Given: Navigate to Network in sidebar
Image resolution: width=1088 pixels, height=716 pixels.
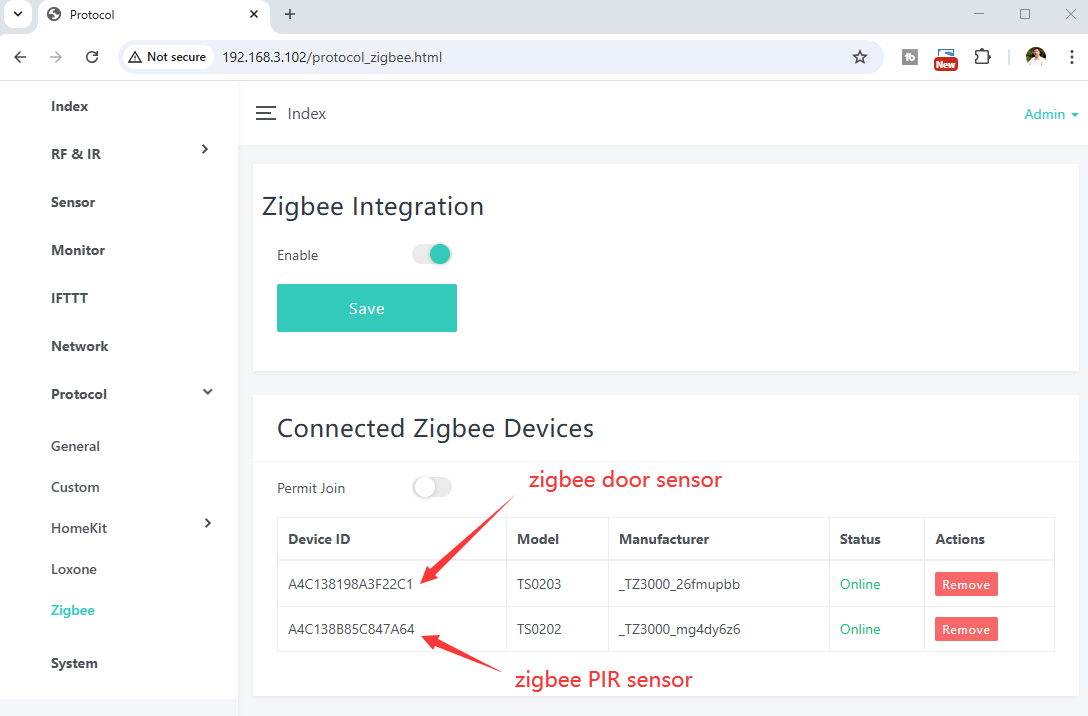Looking at the screenshot, I should 79,346.
